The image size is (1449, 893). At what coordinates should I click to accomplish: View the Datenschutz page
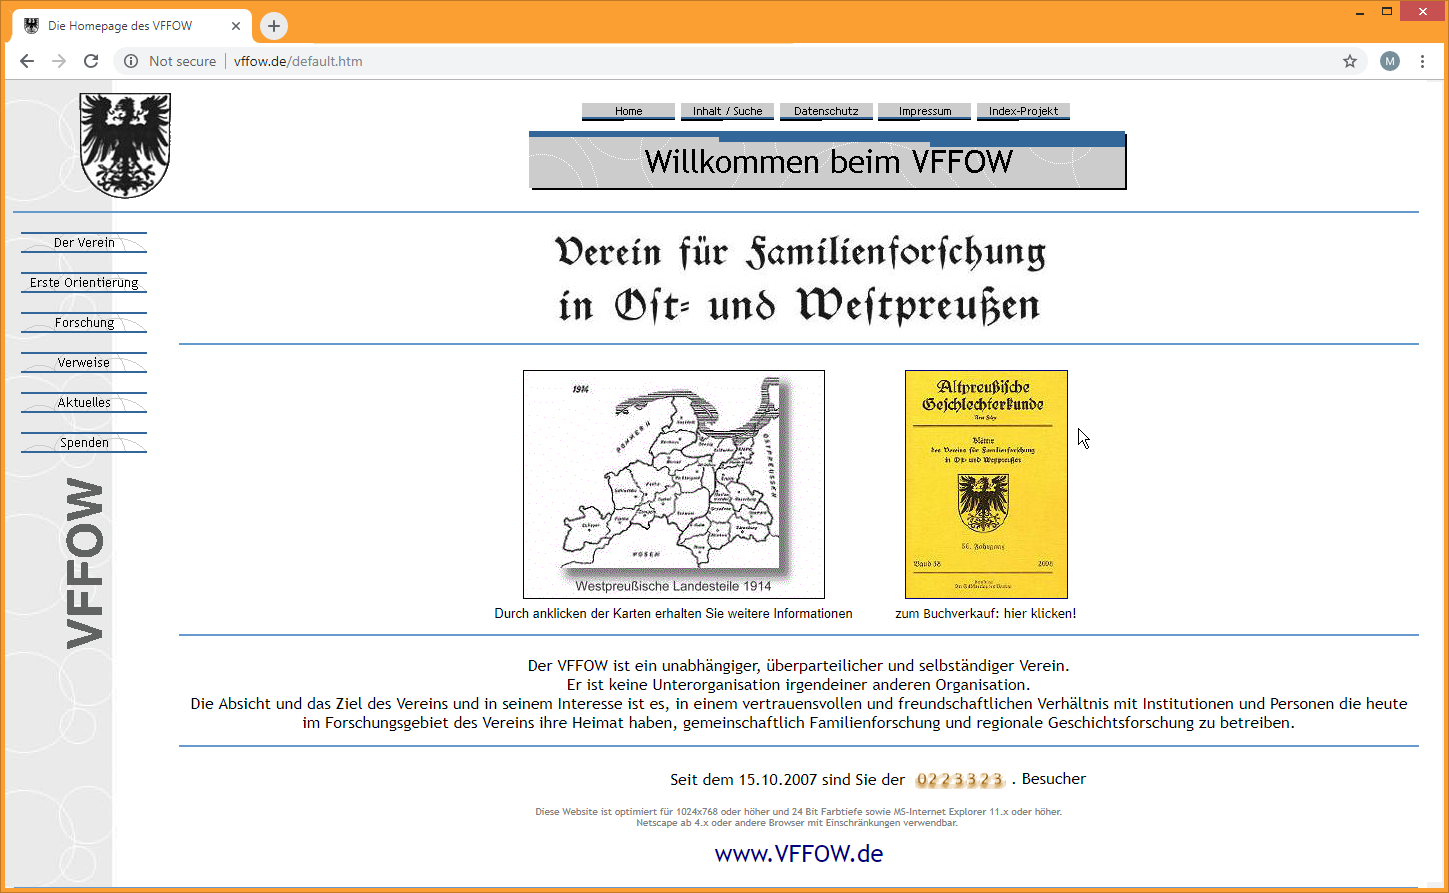[x=826, y=111]
